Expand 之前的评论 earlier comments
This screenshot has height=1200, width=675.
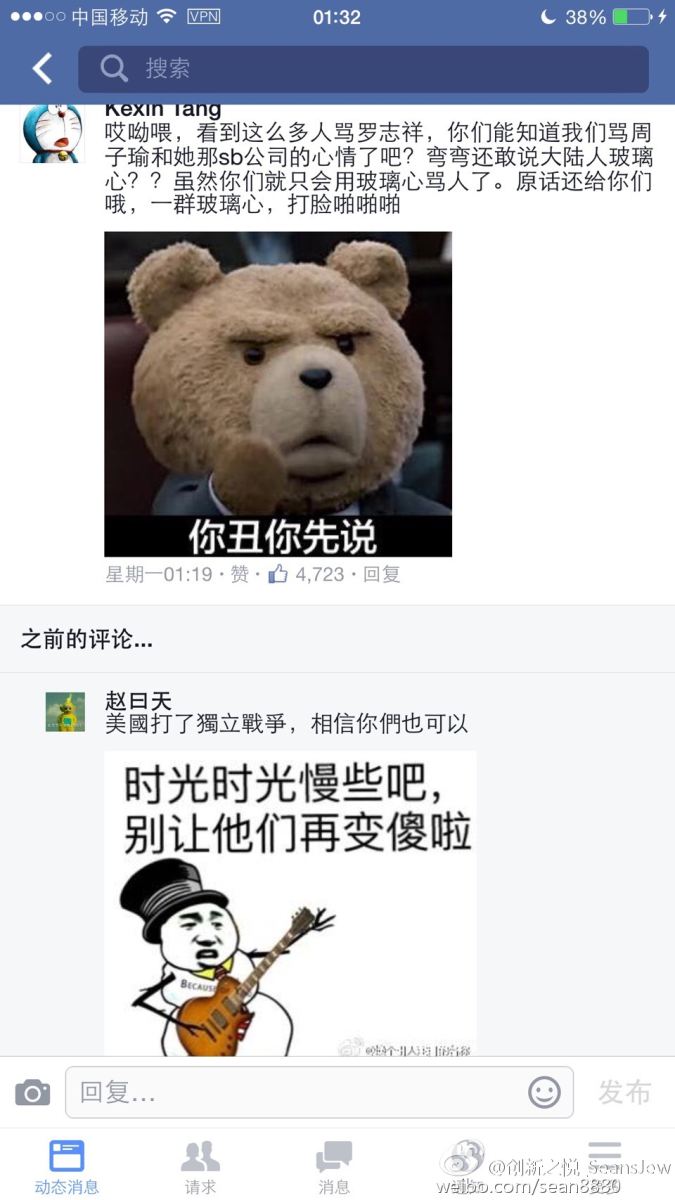pos(87,640)
